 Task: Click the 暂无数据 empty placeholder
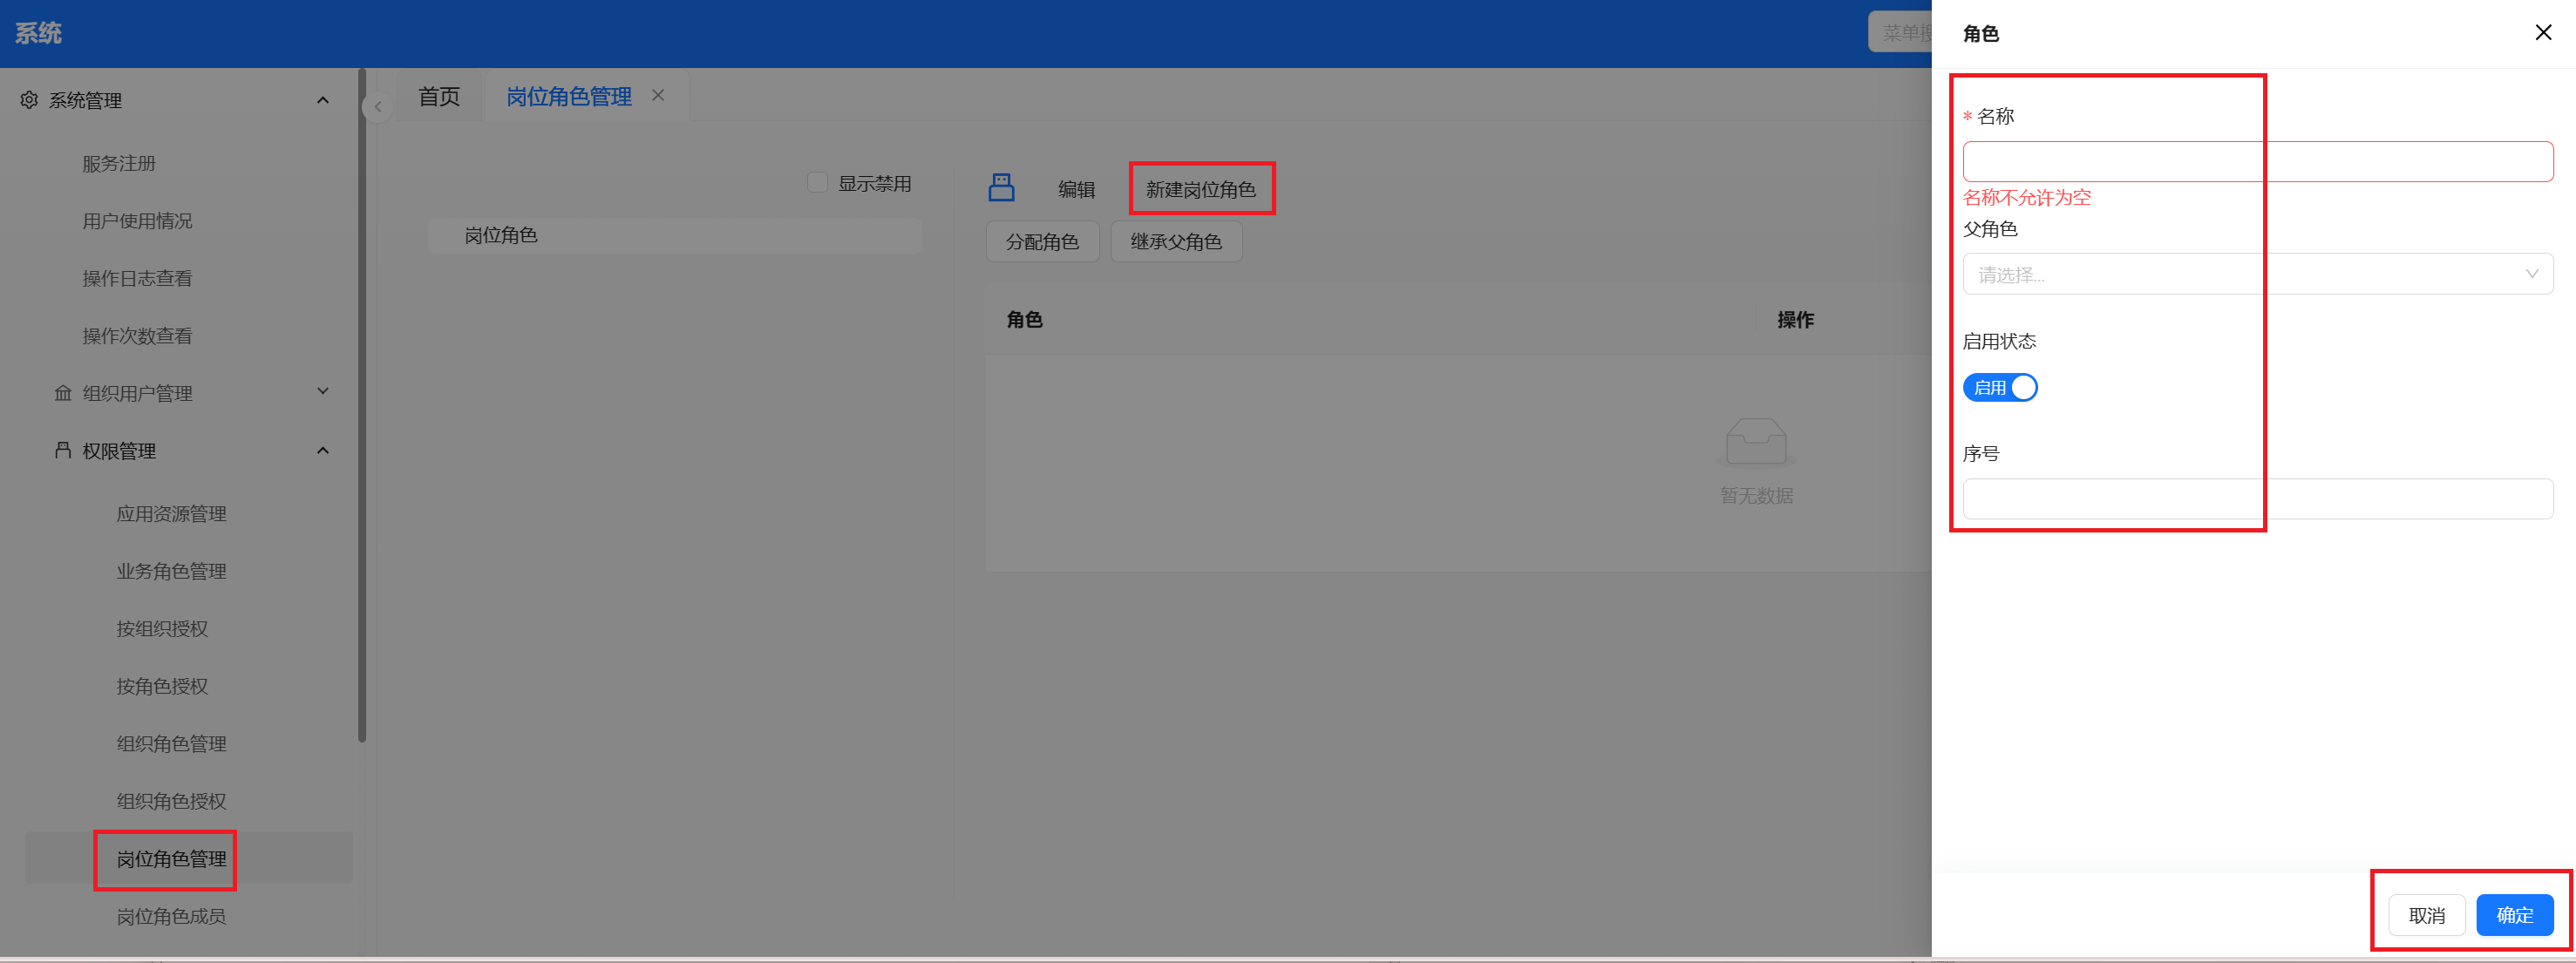1756,462
